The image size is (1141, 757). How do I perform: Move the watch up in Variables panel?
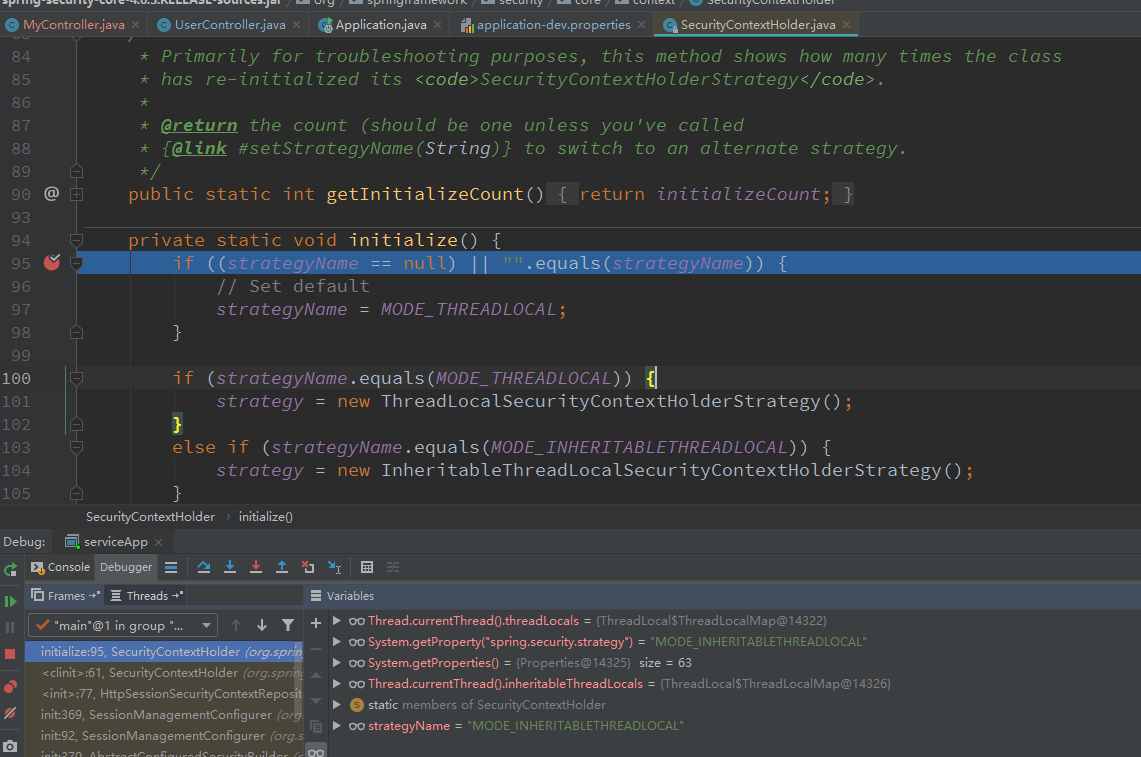pos(316,675)
